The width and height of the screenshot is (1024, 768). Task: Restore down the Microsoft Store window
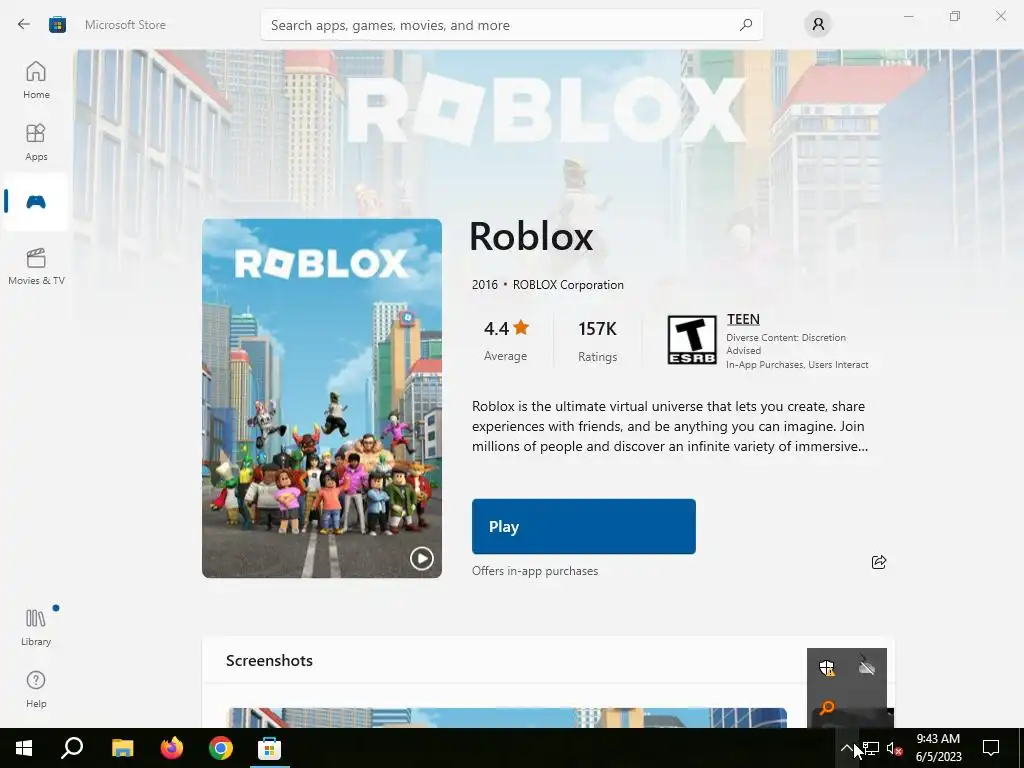pos(955,16)
